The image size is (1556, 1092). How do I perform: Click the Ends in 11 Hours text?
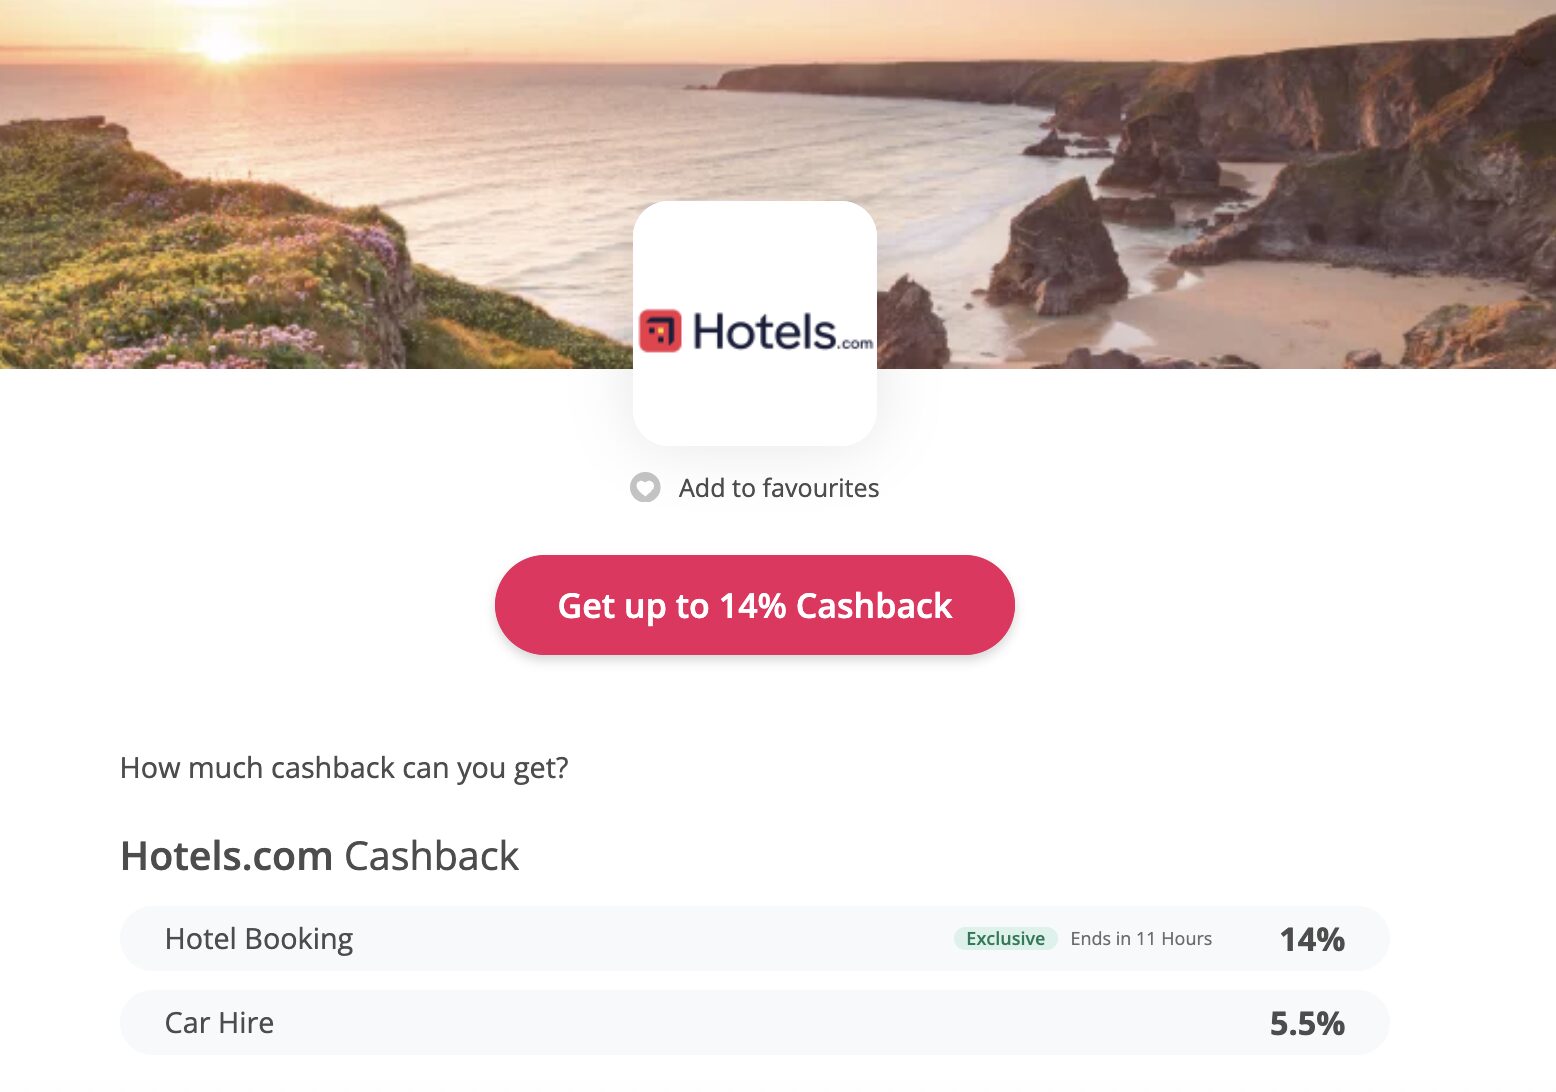1141,939
